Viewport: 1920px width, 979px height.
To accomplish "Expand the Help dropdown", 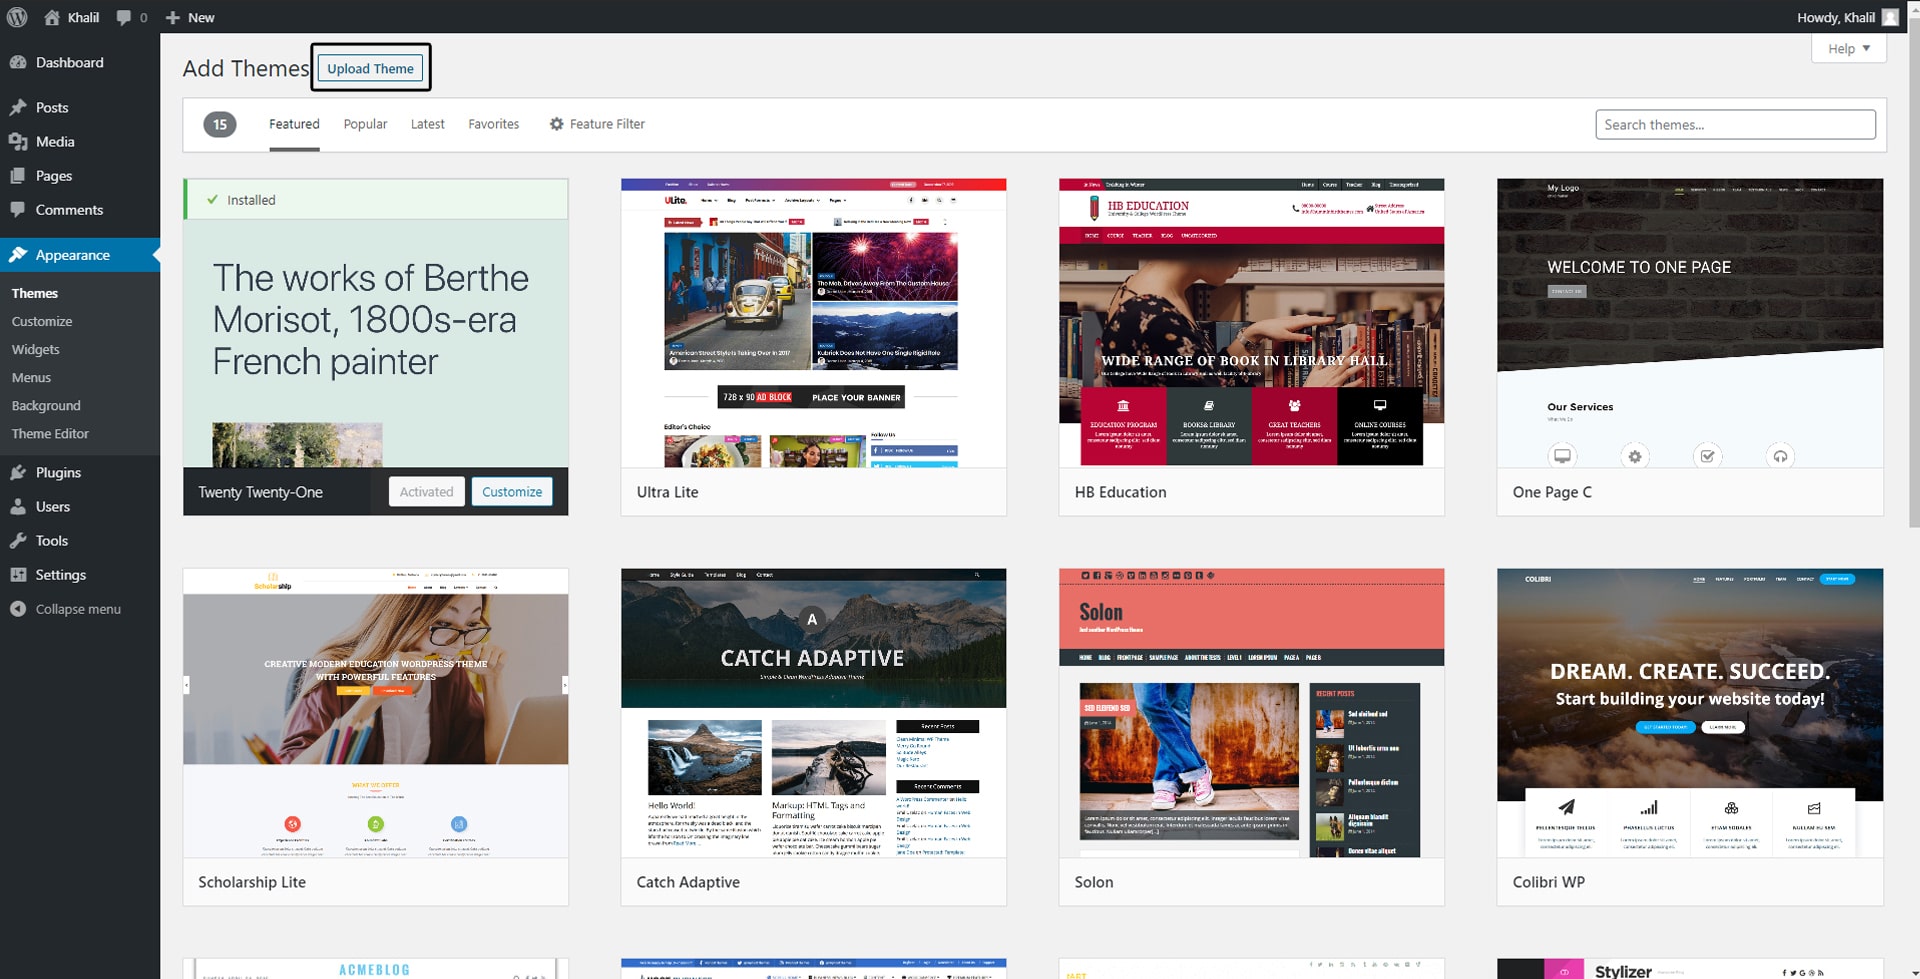I will 1848,48.
